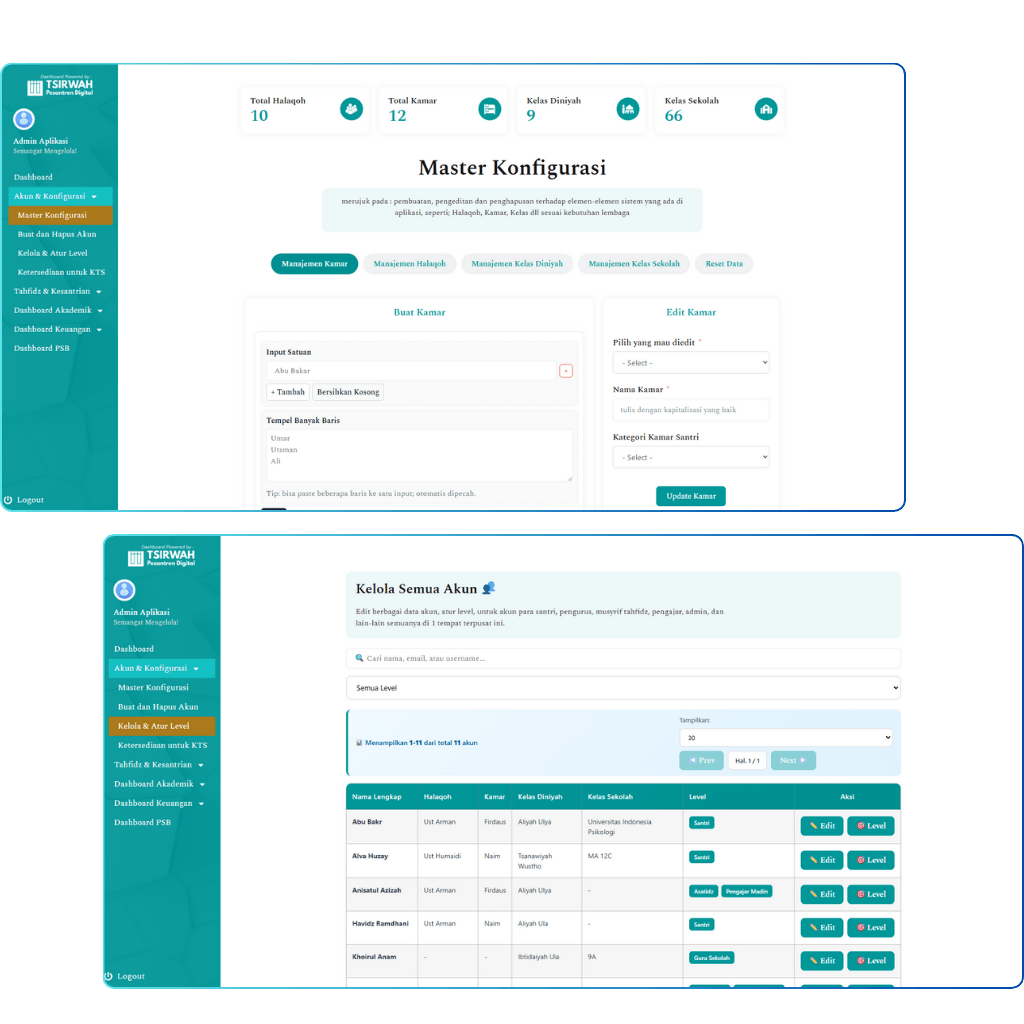Click the magnifier icon in the account search
Screen dimensions: 1024x1024
pos(359,658)
